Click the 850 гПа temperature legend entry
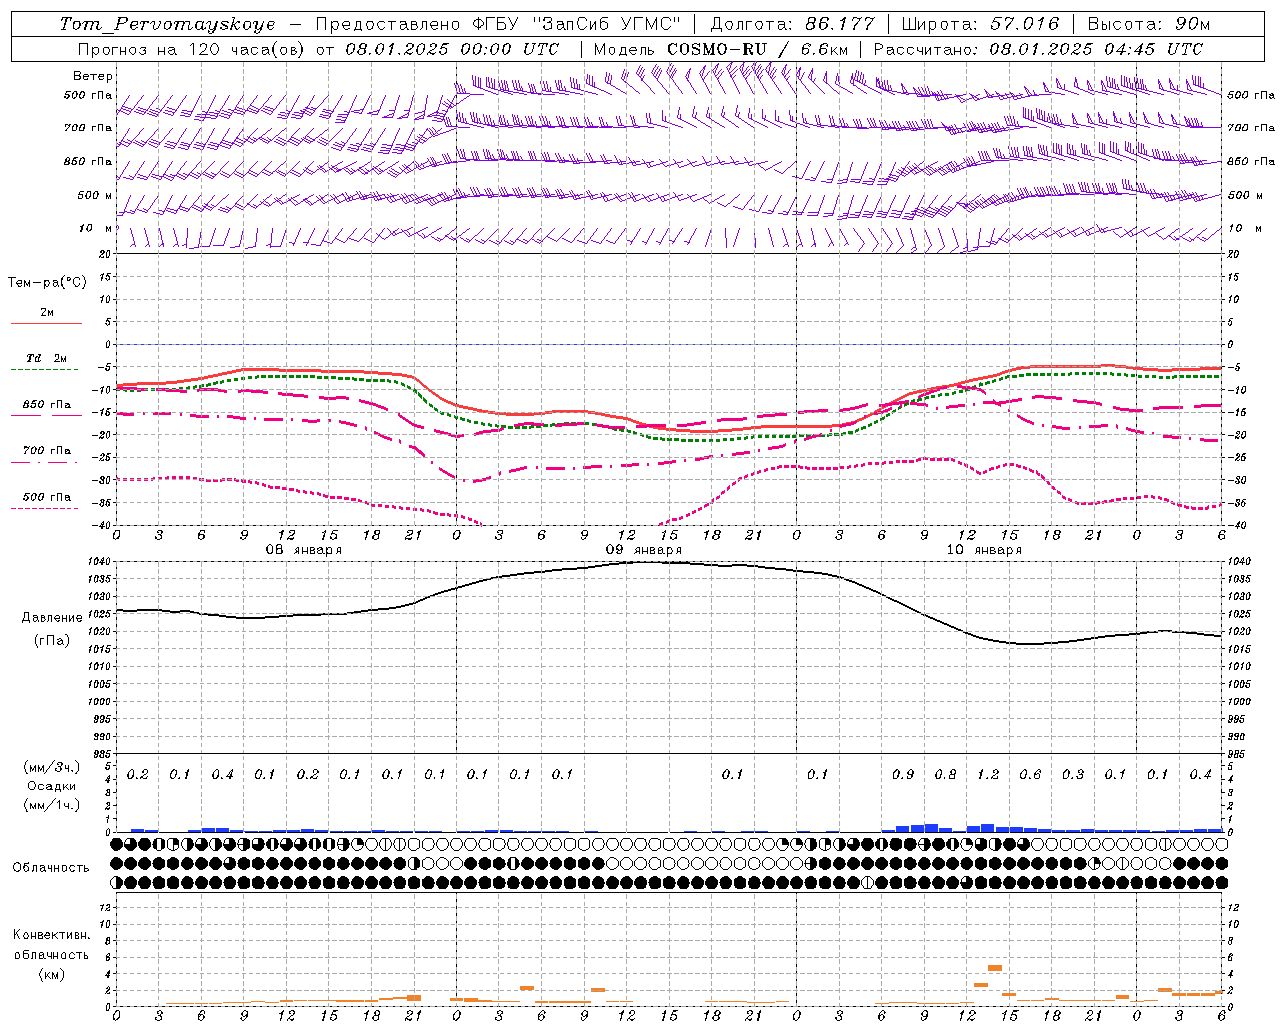 47,405
